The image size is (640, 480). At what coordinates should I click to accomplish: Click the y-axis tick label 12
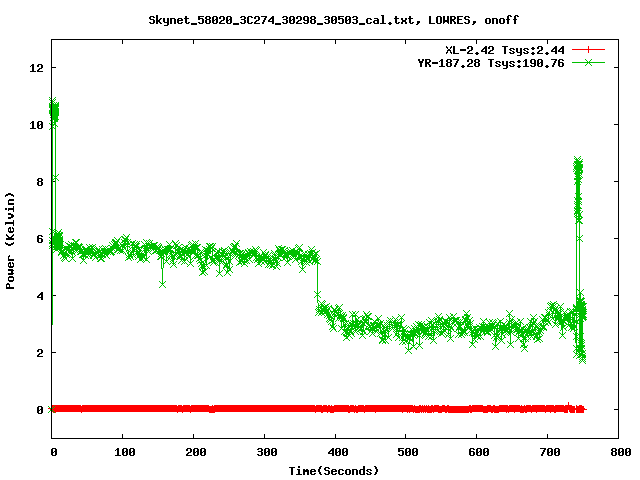(36, 68)
